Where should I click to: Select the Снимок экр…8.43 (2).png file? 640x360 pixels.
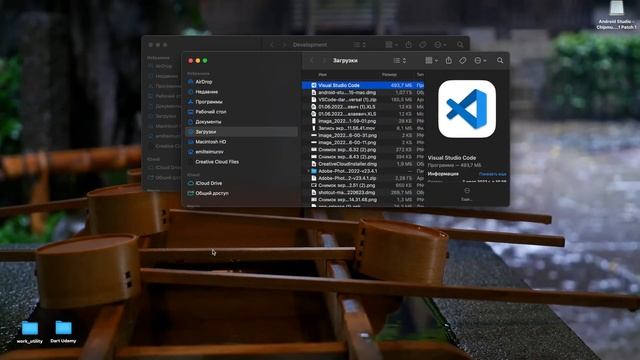tap(363, 157)
